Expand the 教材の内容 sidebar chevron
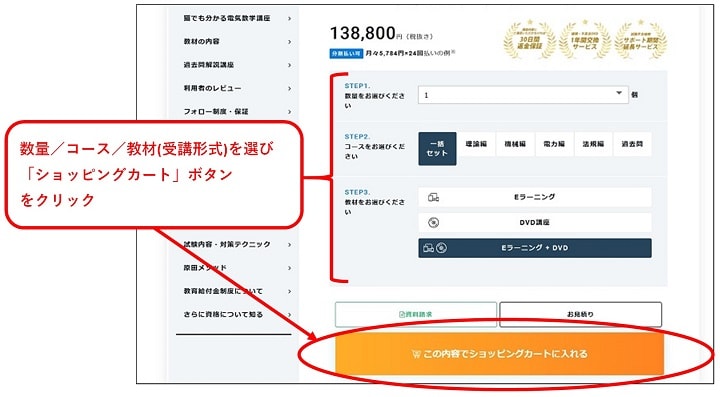Viewport: 720px width, 397px height. [289, 42]
